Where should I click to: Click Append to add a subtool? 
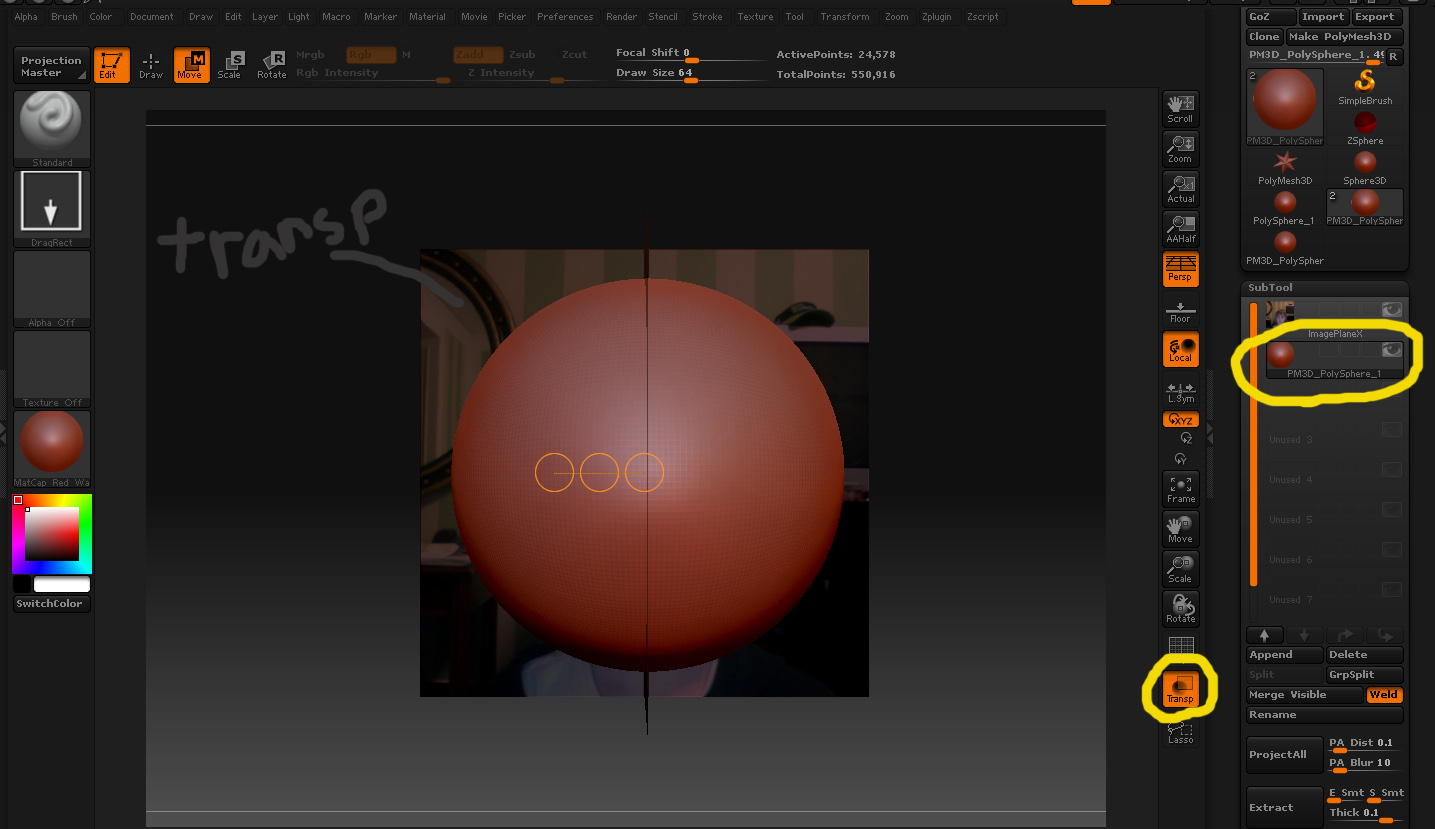pos(1285,655)
